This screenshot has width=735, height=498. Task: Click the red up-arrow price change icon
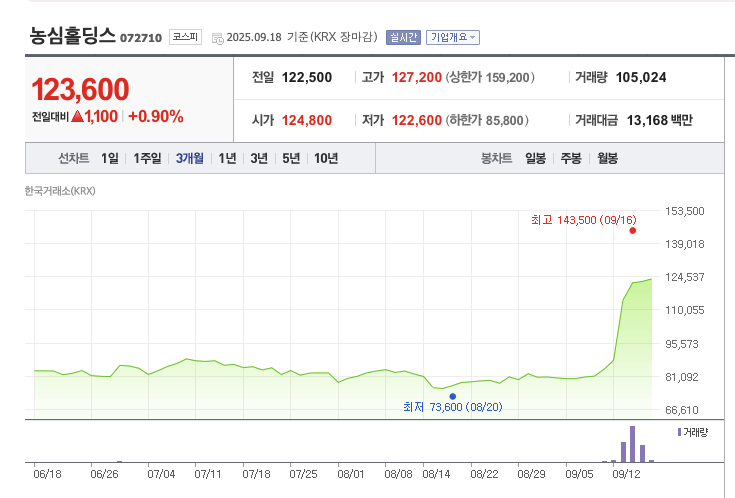coord(76,117)
